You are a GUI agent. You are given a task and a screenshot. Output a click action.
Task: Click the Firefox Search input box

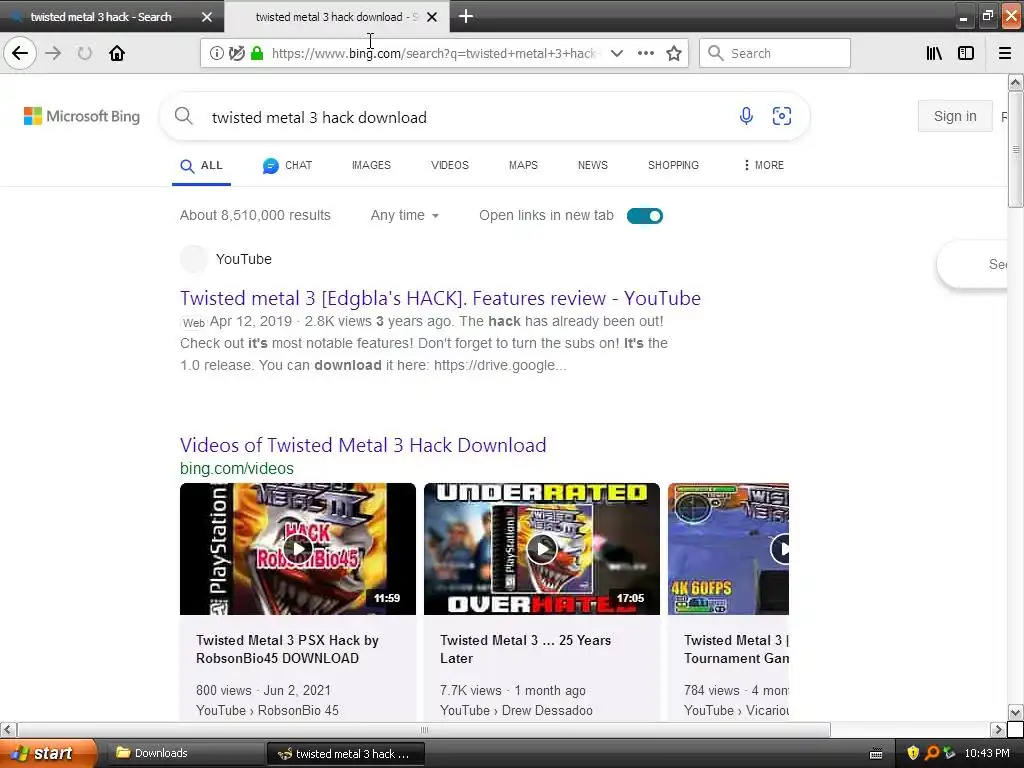coord(775,54)
